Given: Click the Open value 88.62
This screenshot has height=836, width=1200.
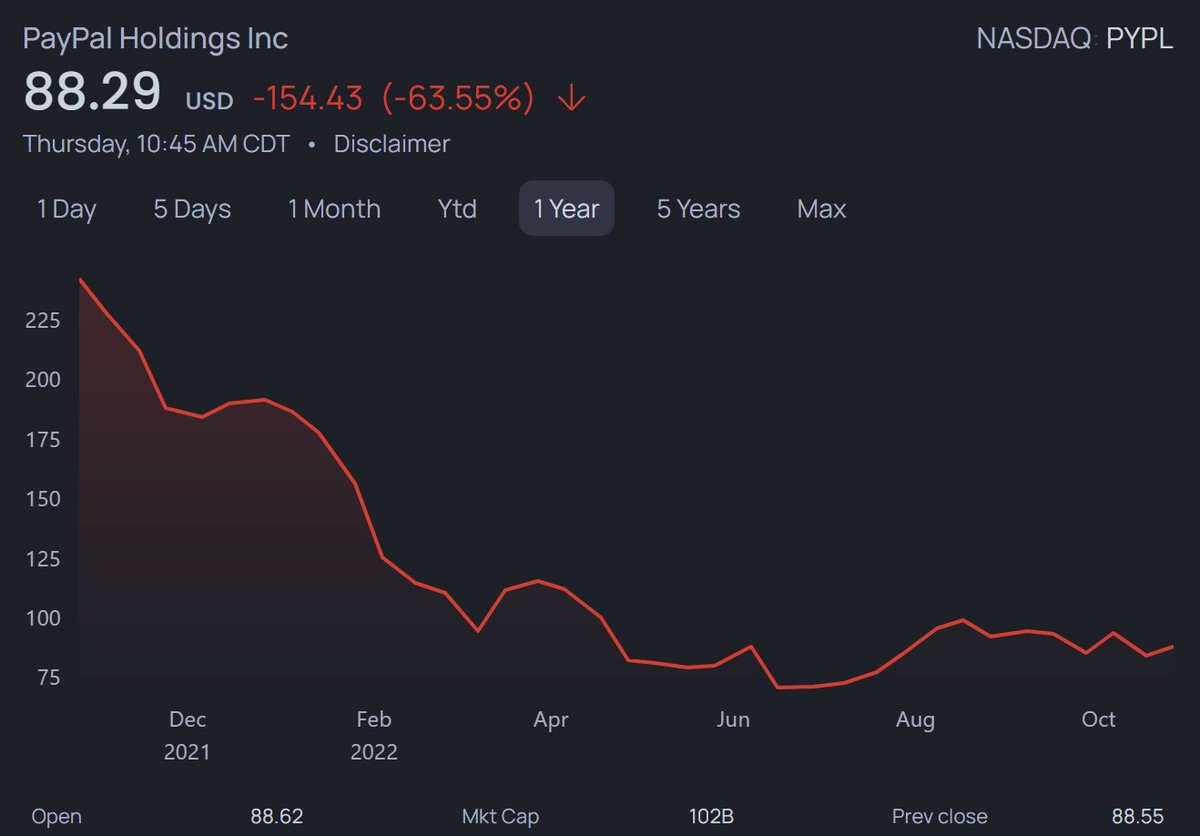Looking at the screenshot, I should 276,817.
